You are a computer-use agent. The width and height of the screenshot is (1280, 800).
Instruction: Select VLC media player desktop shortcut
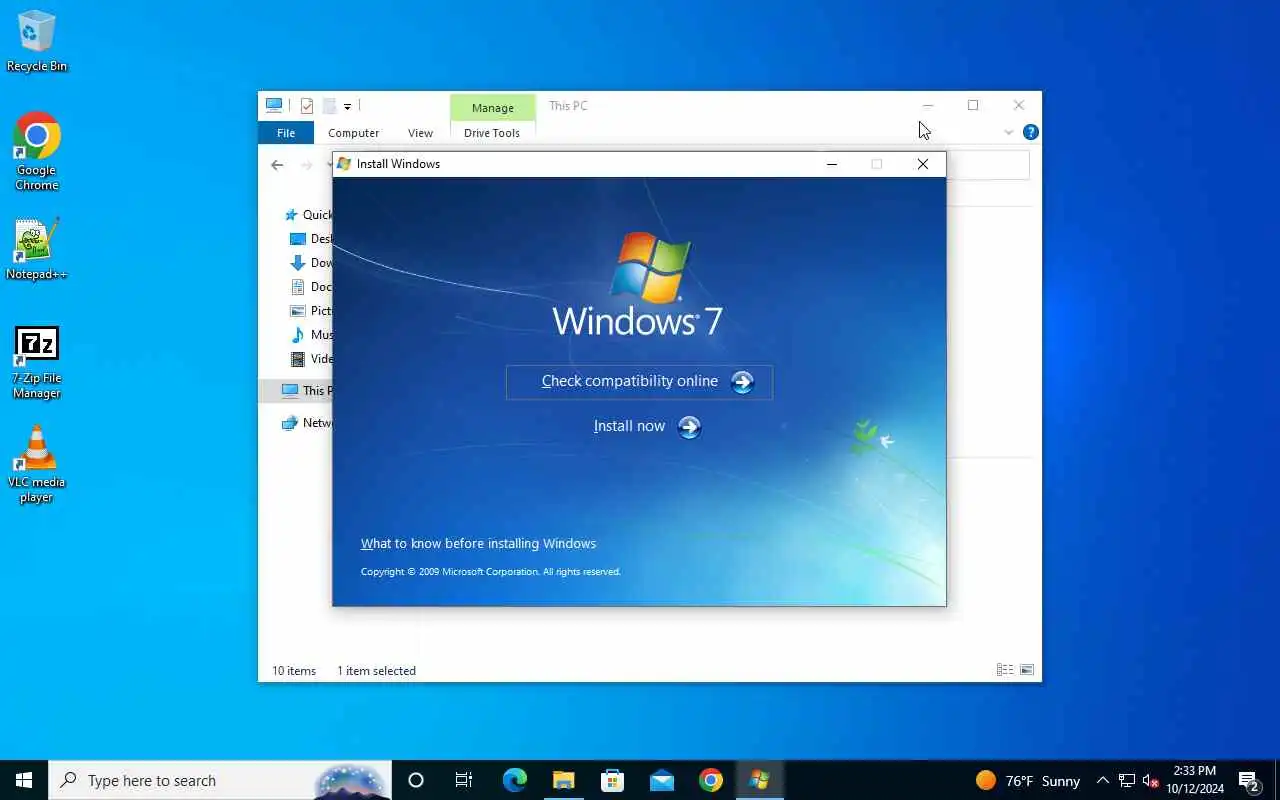[x=37, y=464]
